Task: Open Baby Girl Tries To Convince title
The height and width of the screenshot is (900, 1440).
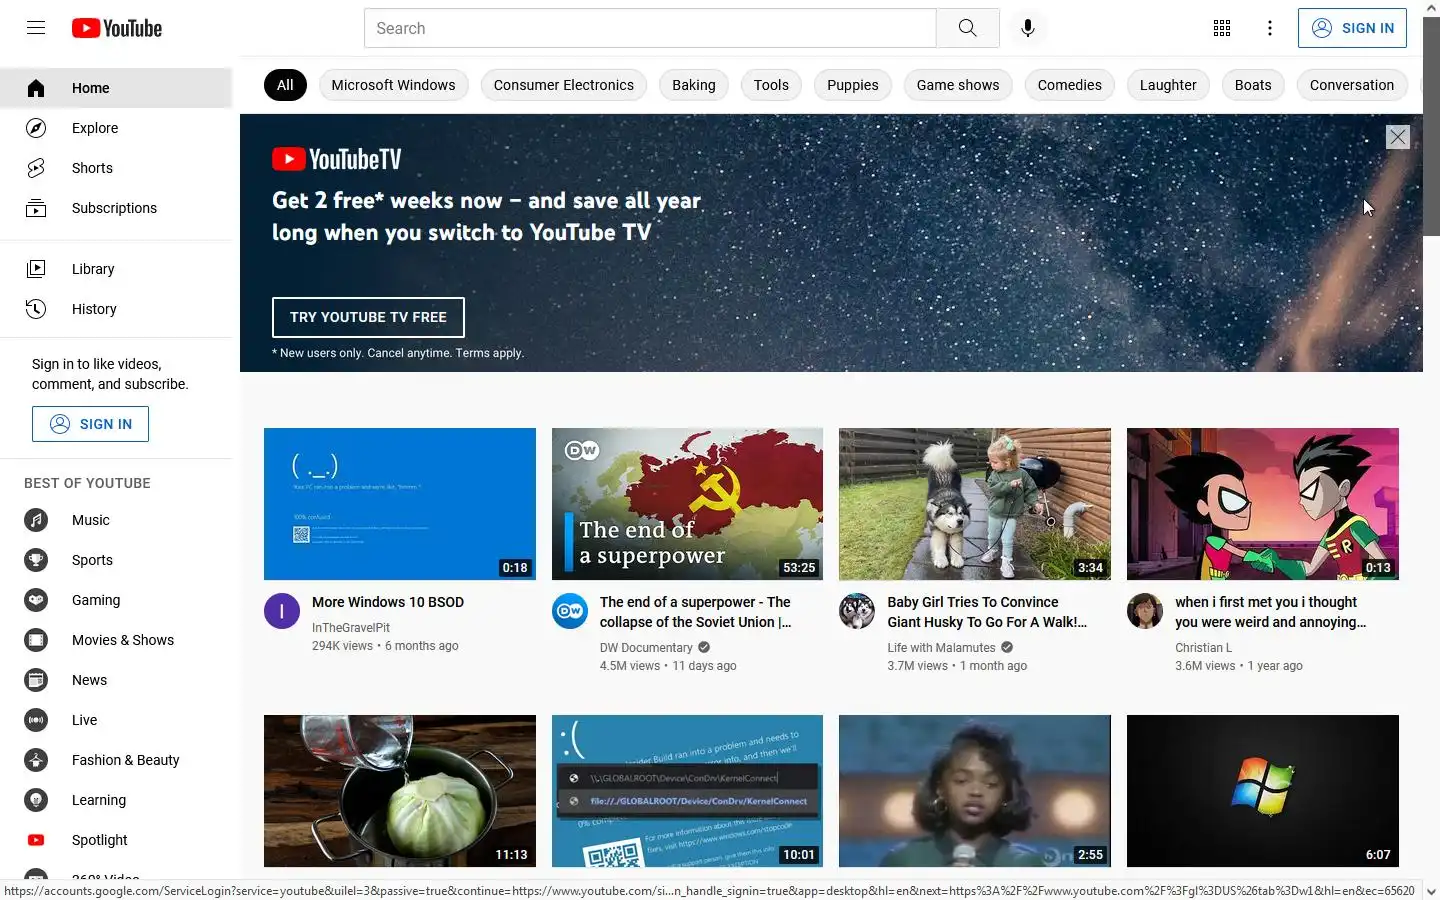Action: point(987,612)
